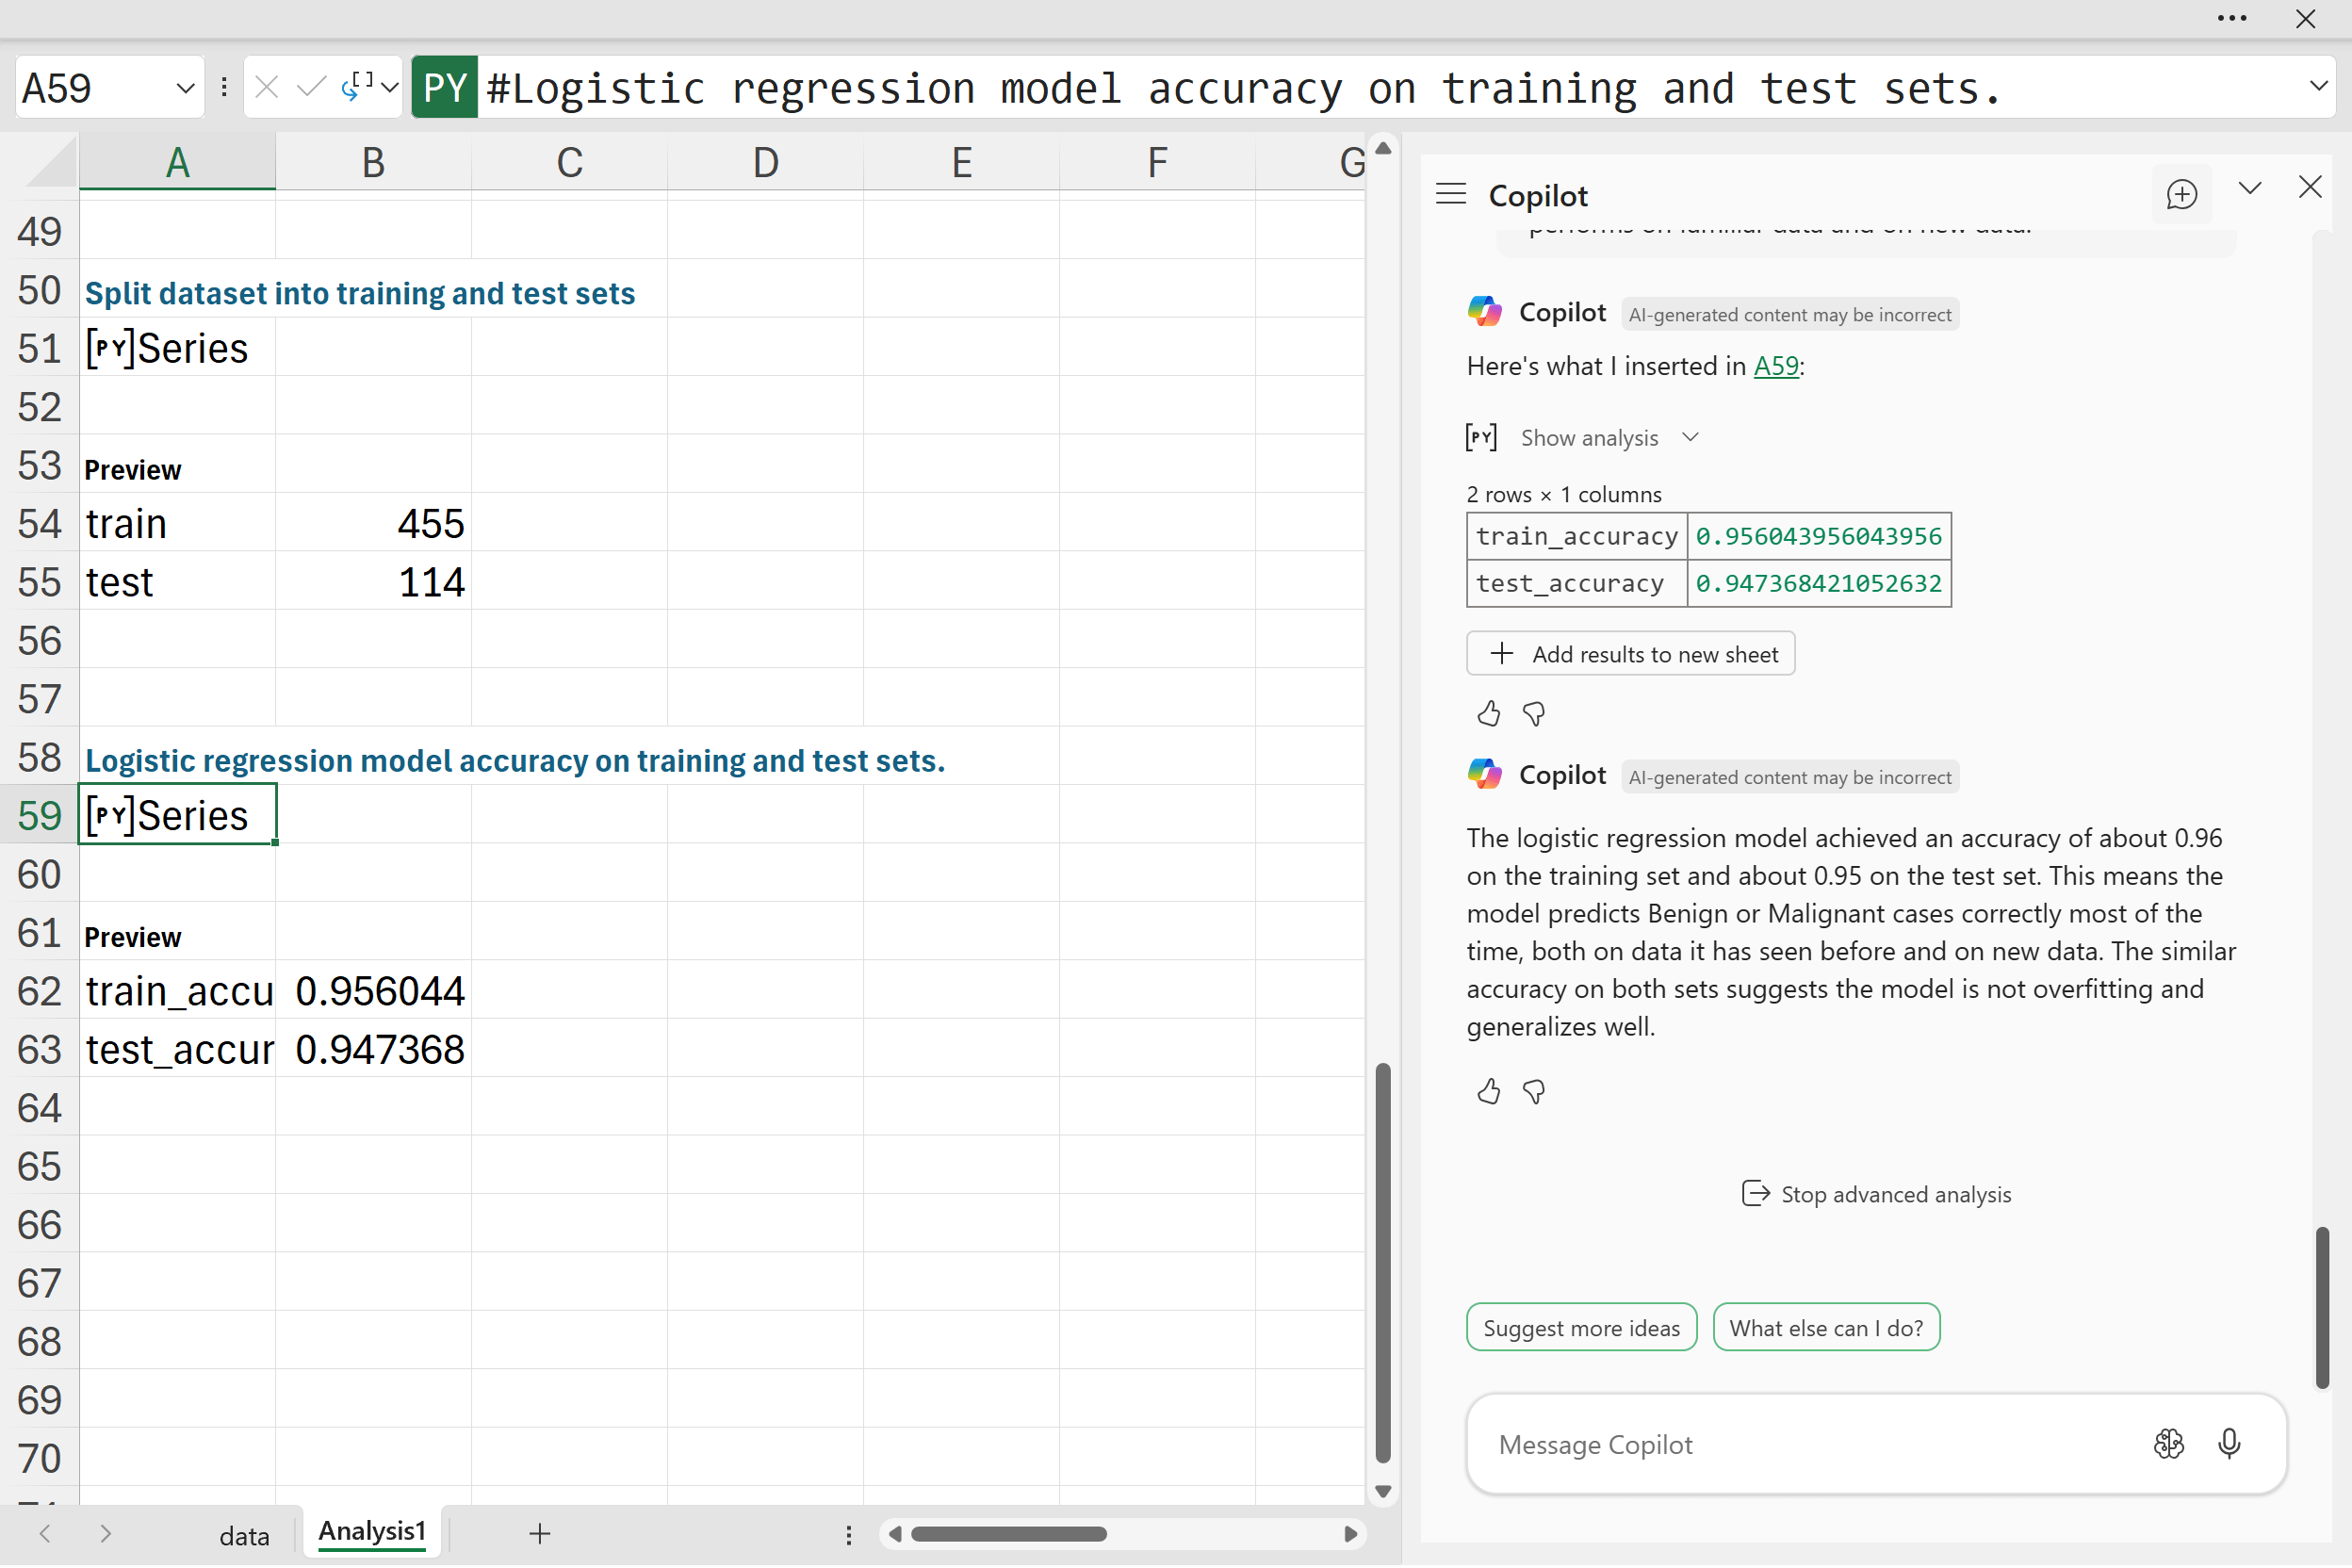The image size is (2352, 1568).
Task: Click the PY Python mode badge in formula bar
Action: [445, 88]
